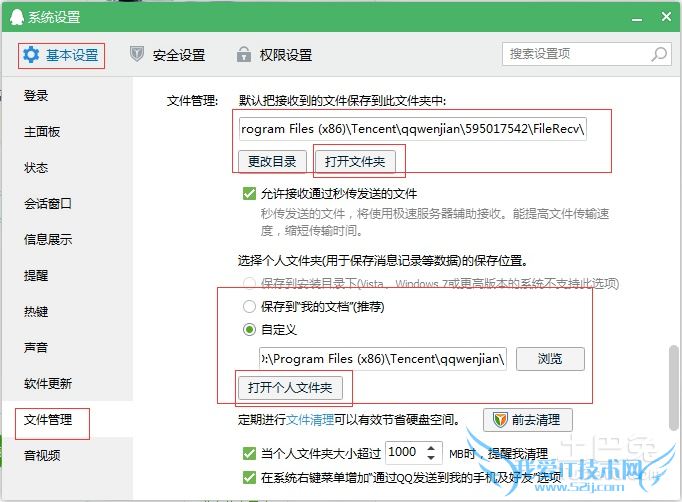Click the custom personal folder path field

click(383, 359)
